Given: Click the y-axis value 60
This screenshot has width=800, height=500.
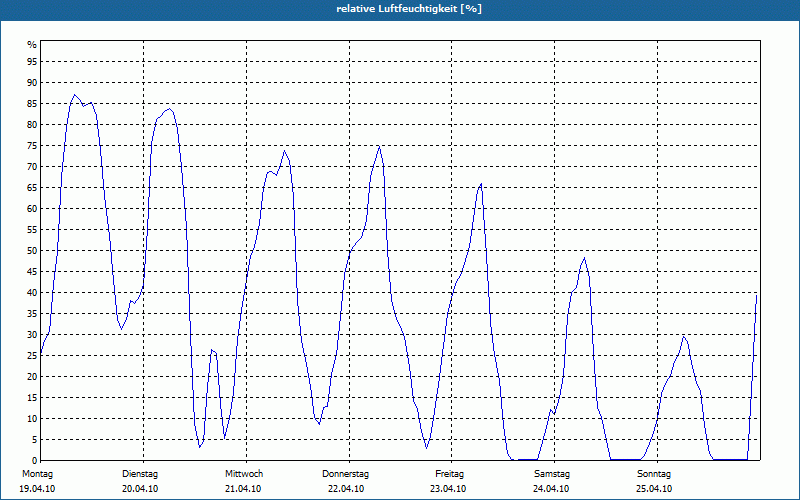Looking at the screenshot, I should 32,208.
